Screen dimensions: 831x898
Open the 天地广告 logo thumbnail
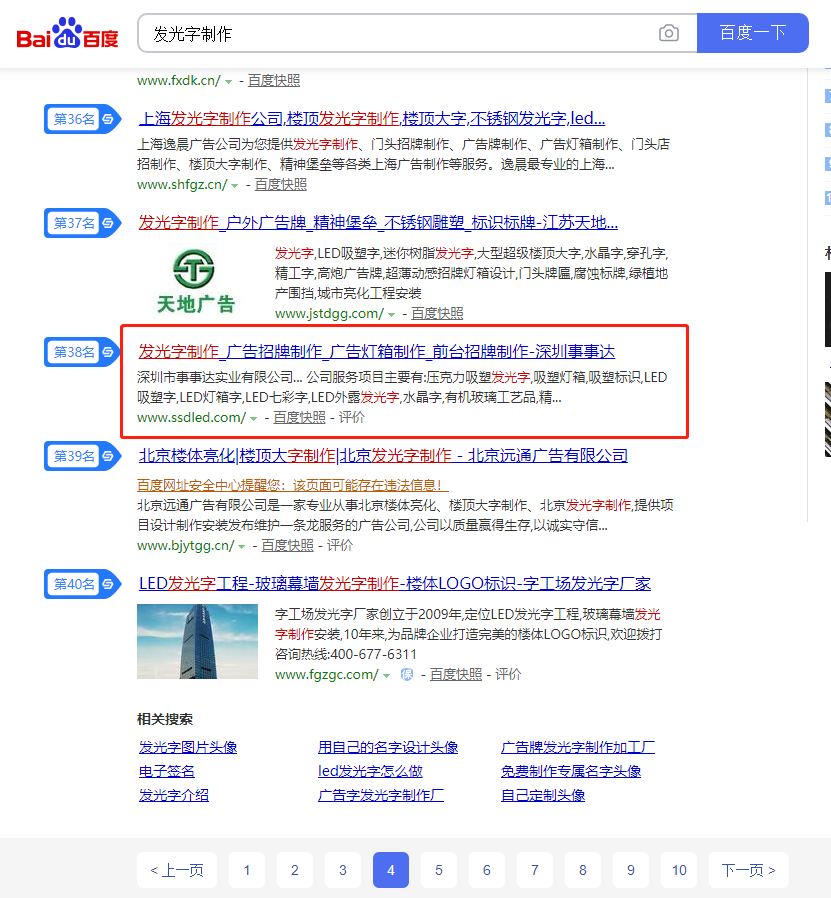pyautogui.click(x=195, y=281)
